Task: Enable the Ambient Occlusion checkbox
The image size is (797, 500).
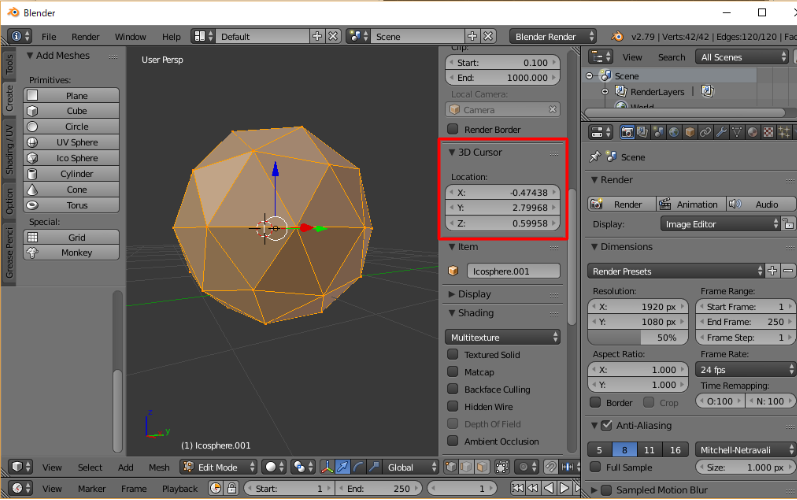Action: coord(452,441)
